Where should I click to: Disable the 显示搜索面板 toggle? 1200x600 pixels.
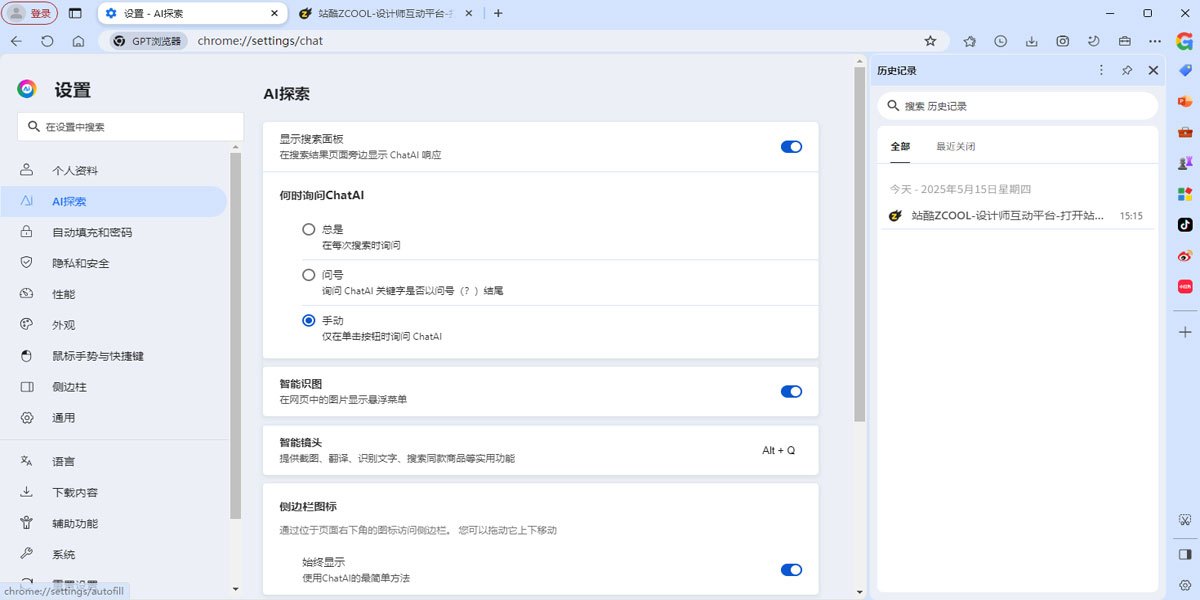pos(791,146)
